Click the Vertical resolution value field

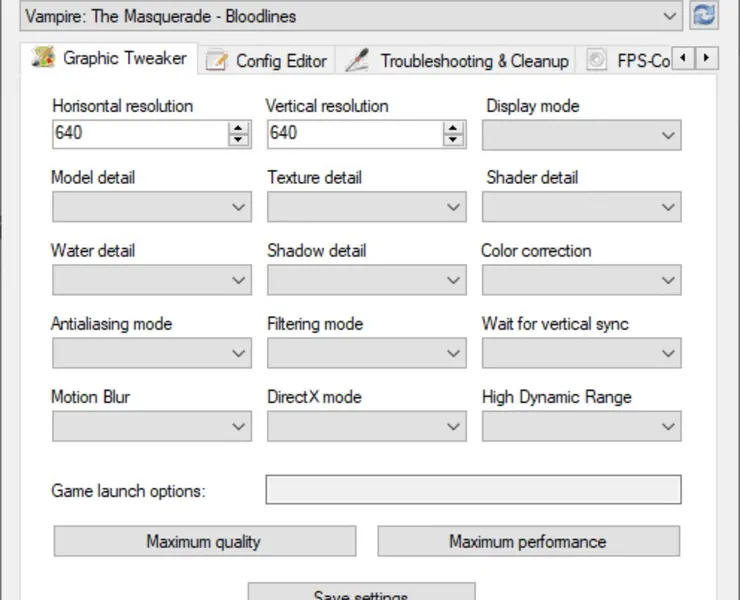(355, 134)
